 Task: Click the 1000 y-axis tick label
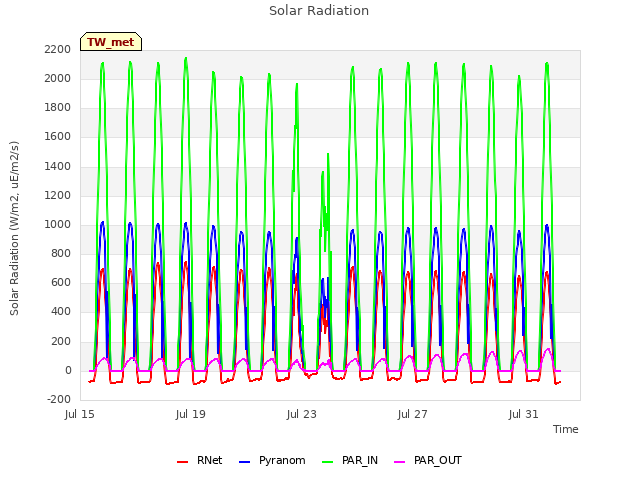(58, 224)
